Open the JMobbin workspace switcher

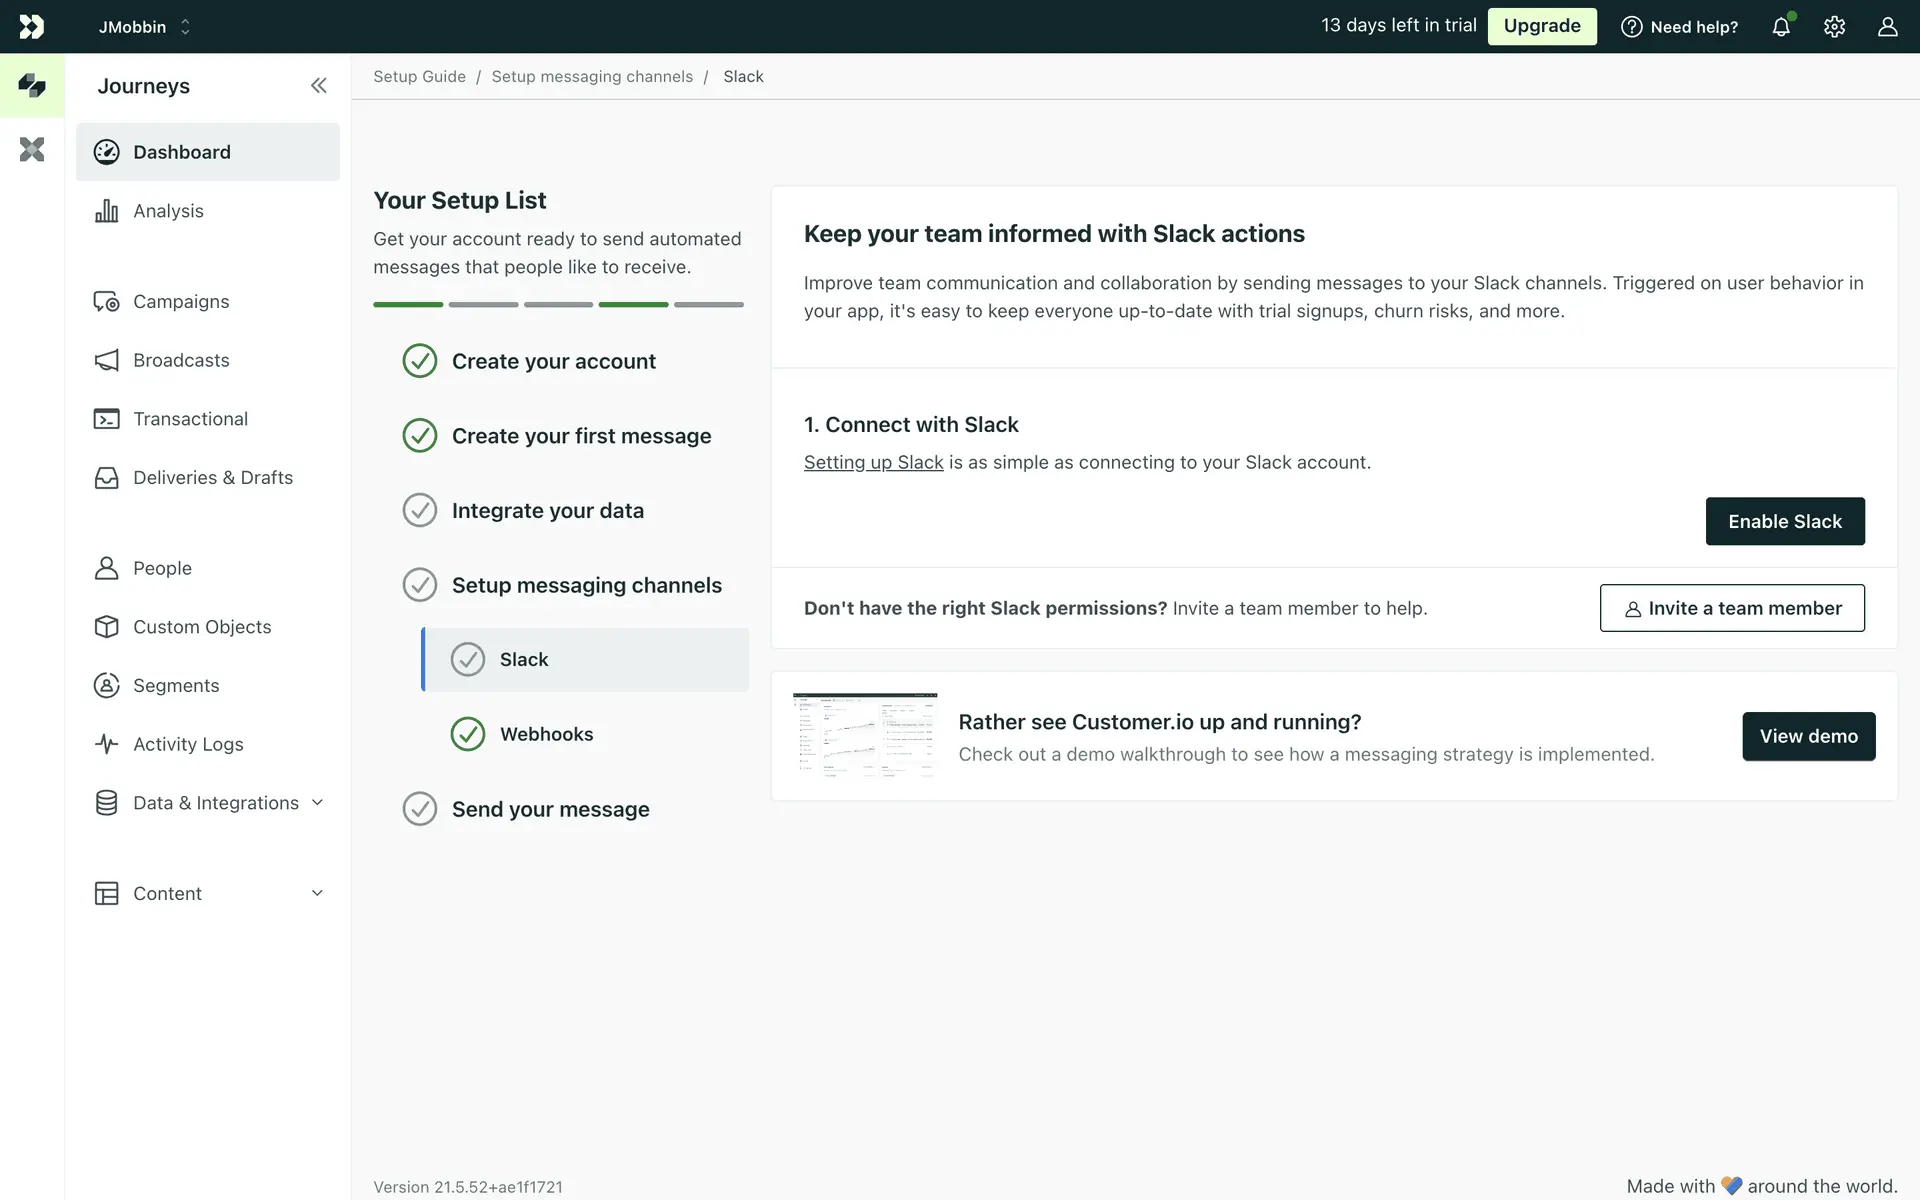coord(145,27)
